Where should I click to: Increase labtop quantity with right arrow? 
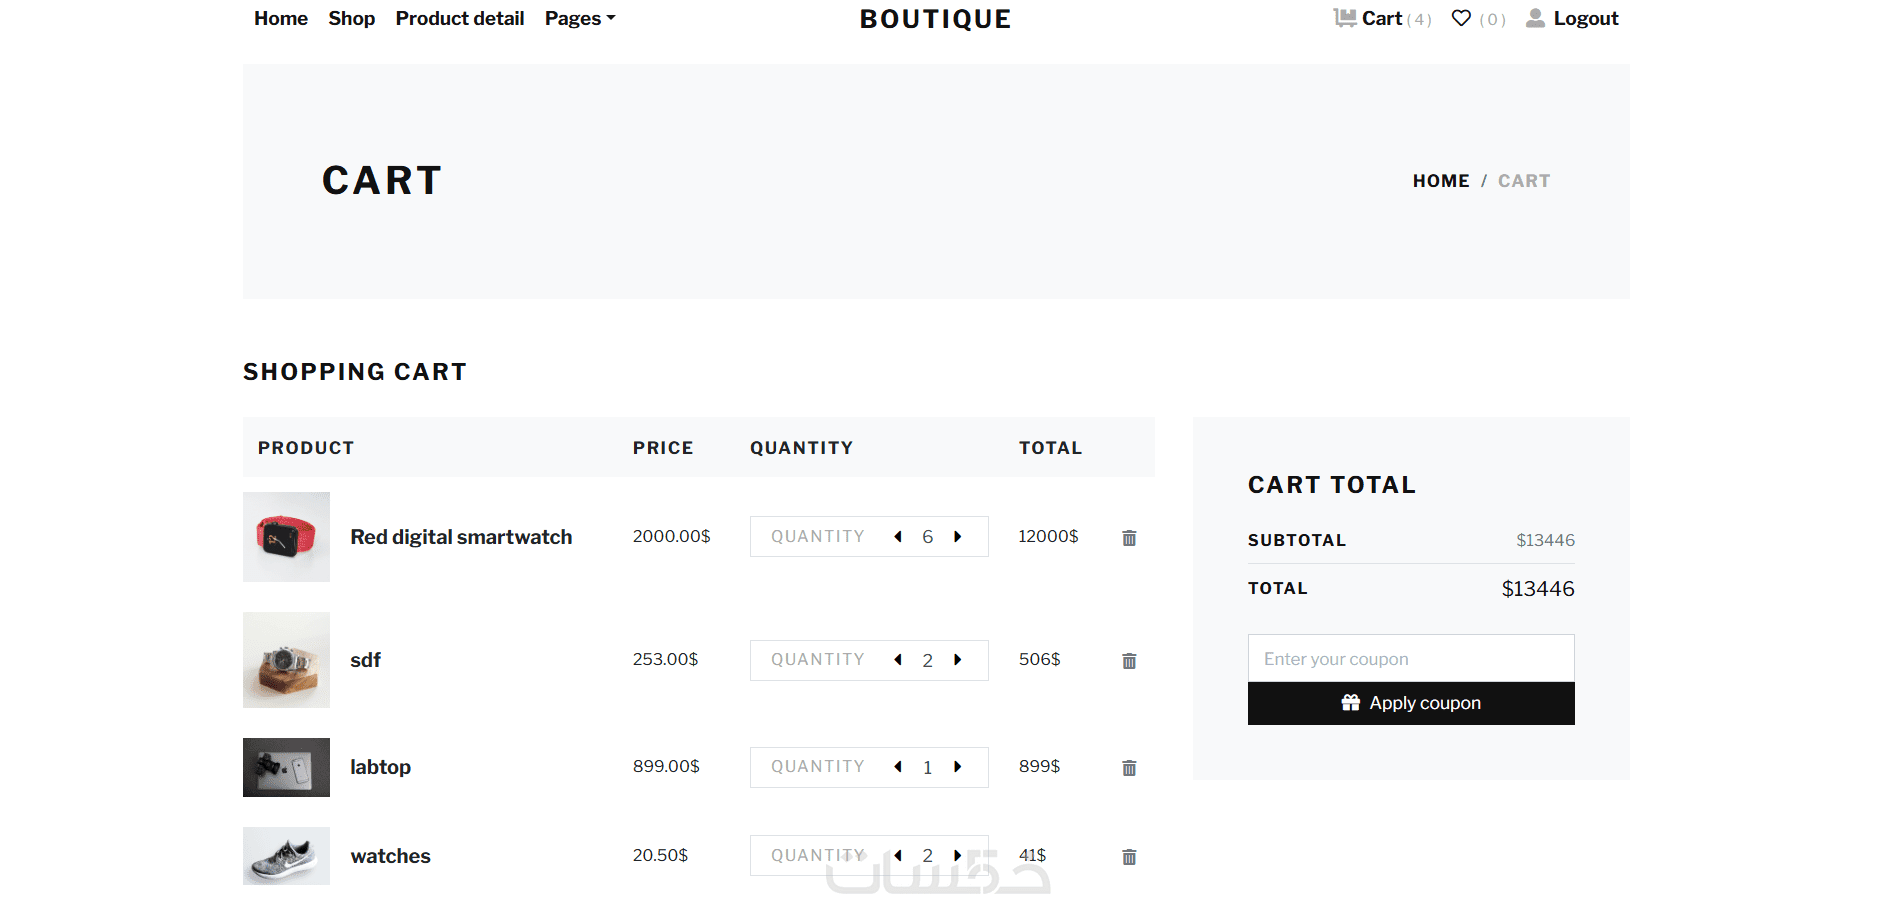958,767
